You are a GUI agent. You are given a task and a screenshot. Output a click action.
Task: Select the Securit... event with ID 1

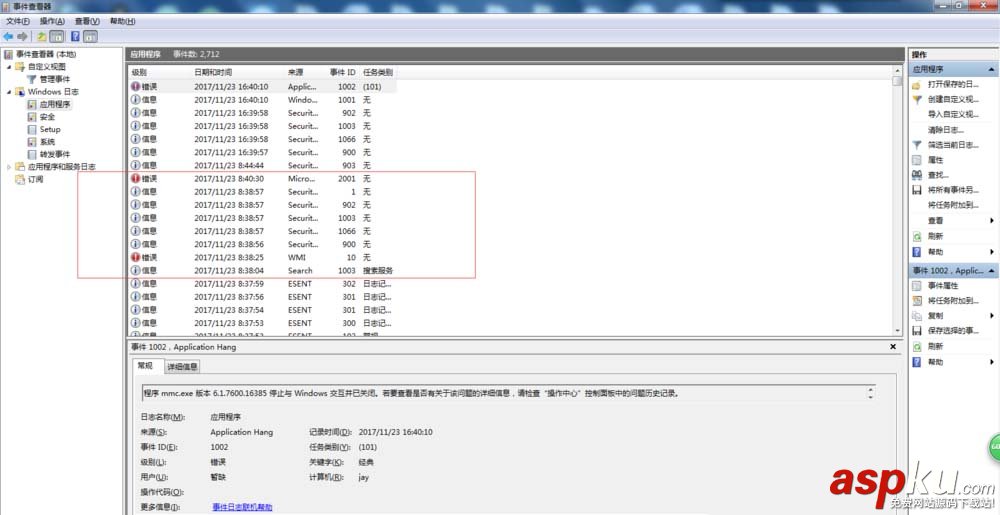pyautogui.click(x=263, y=192)
